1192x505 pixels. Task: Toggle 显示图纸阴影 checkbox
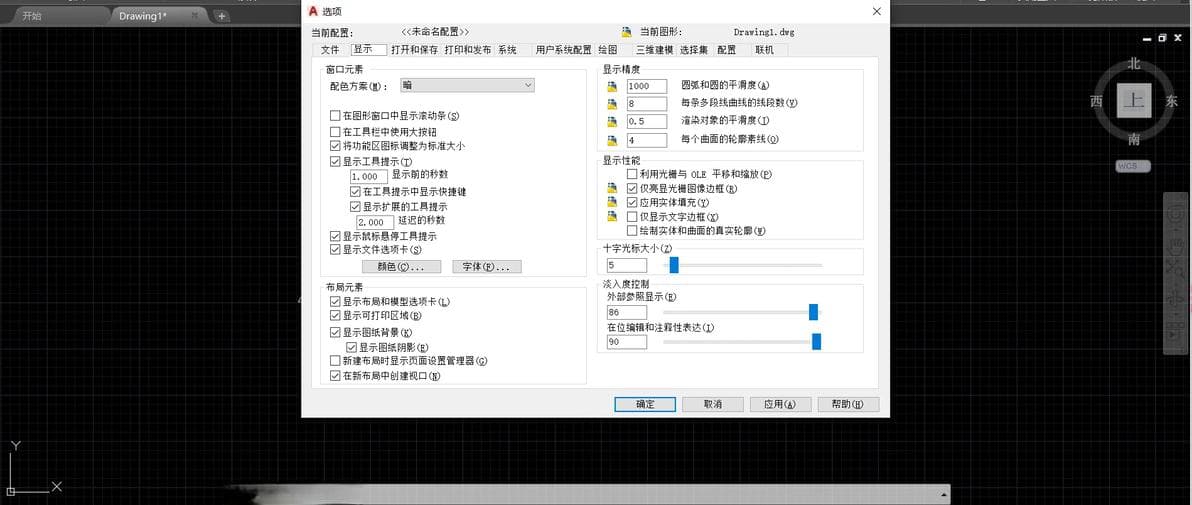(x=351, y=348)
